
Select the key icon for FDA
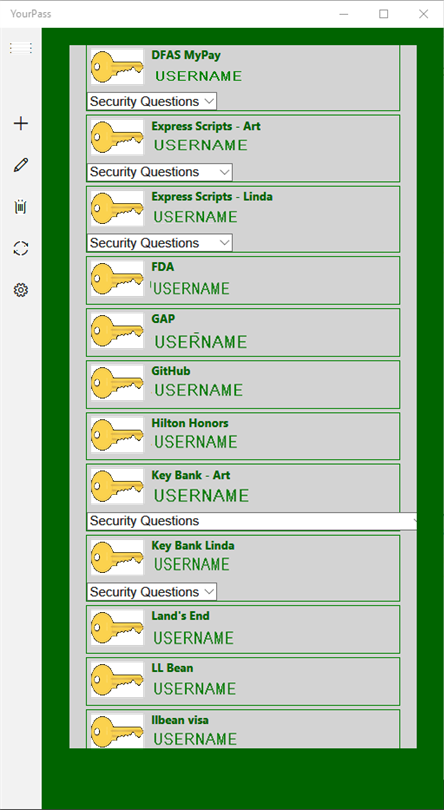tap(117, 278)
